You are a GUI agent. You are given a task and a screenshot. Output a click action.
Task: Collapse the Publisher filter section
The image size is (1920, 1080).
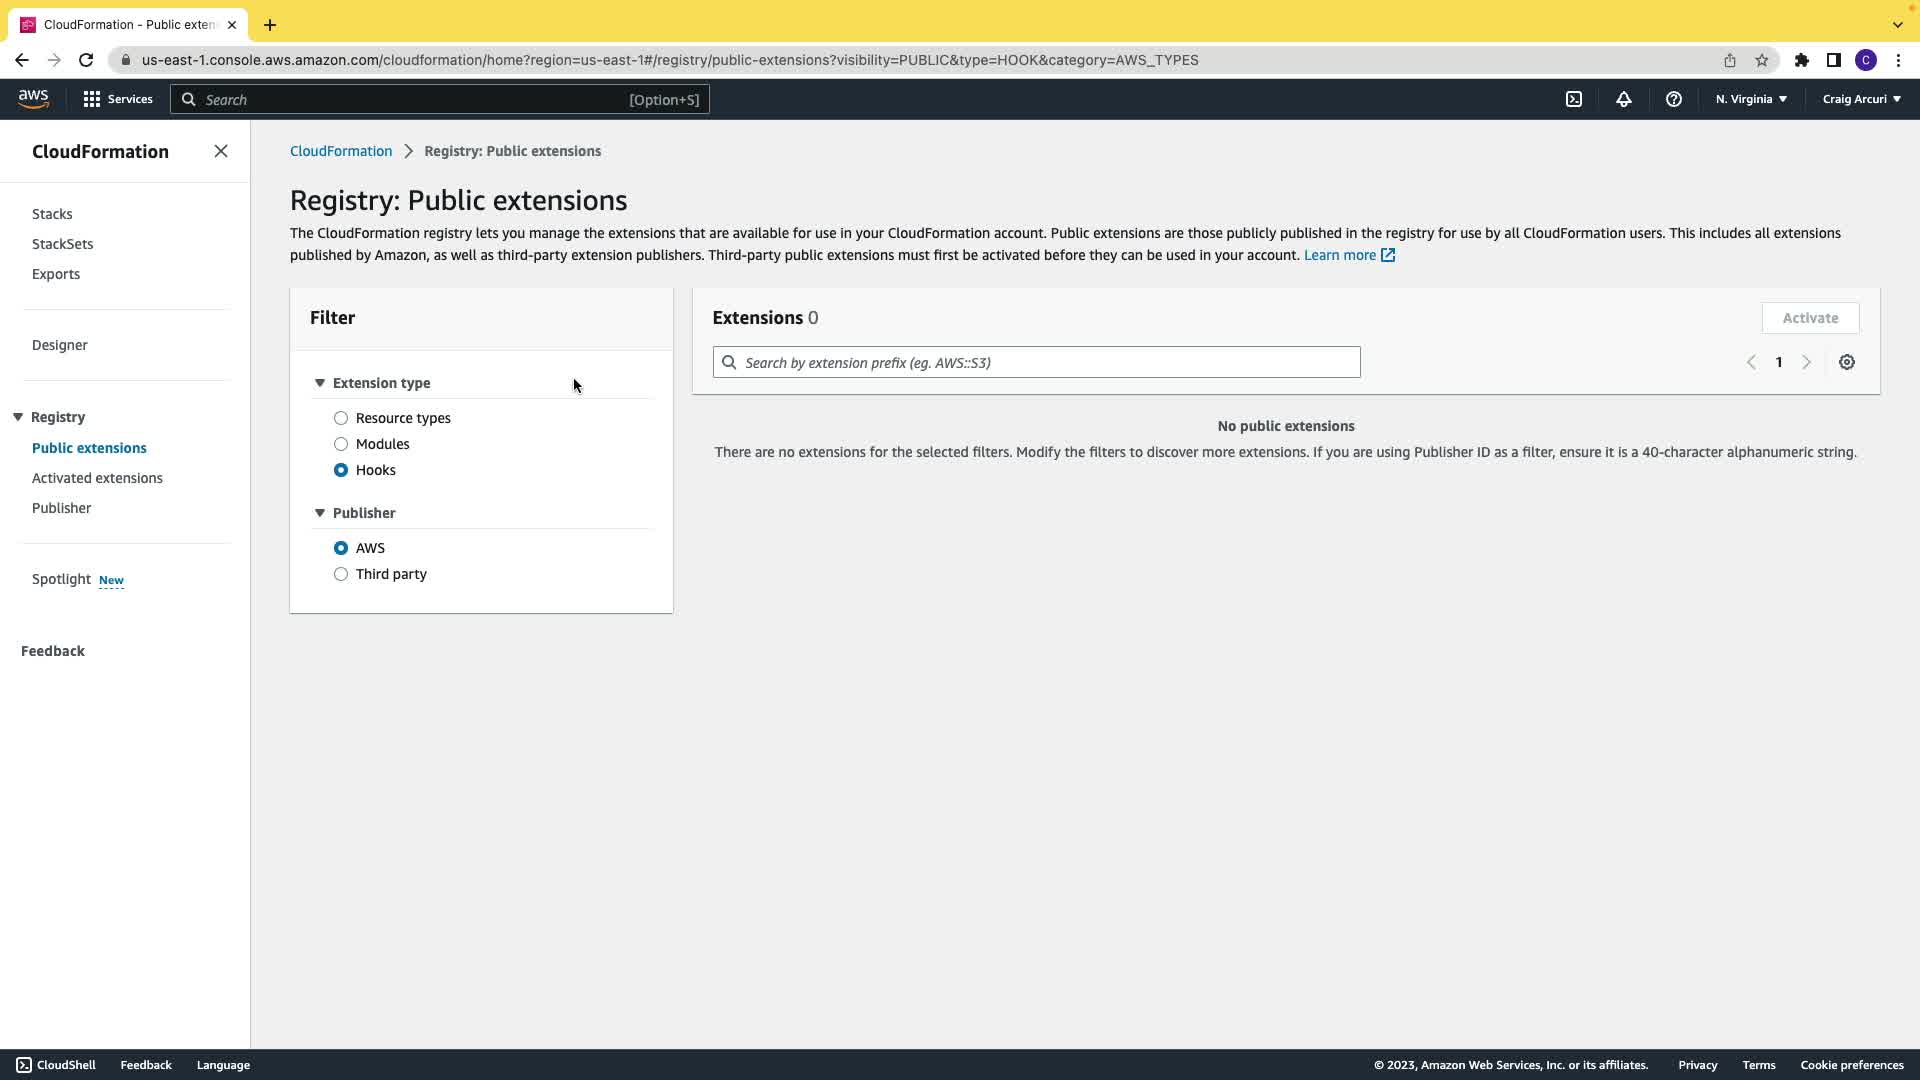(320, 513)
